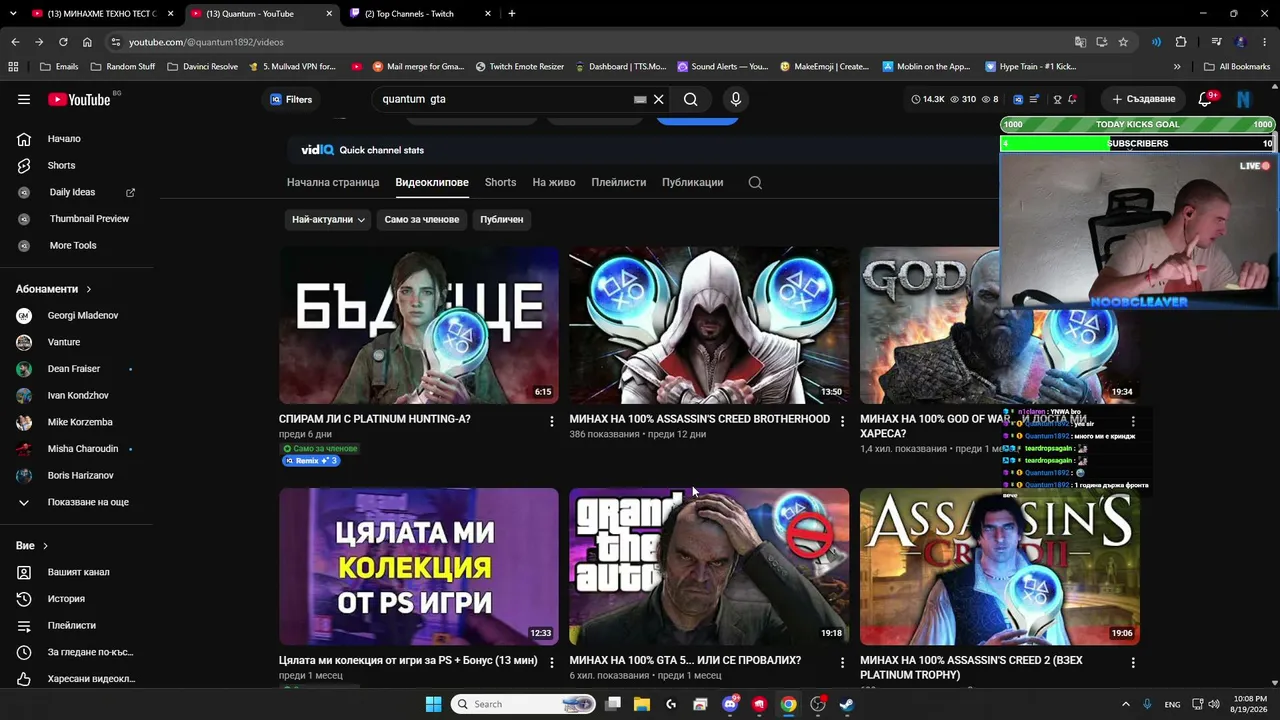Search within channel using magnifier icon
Viewport: 1280px width, 720px height.
[755, 183]
